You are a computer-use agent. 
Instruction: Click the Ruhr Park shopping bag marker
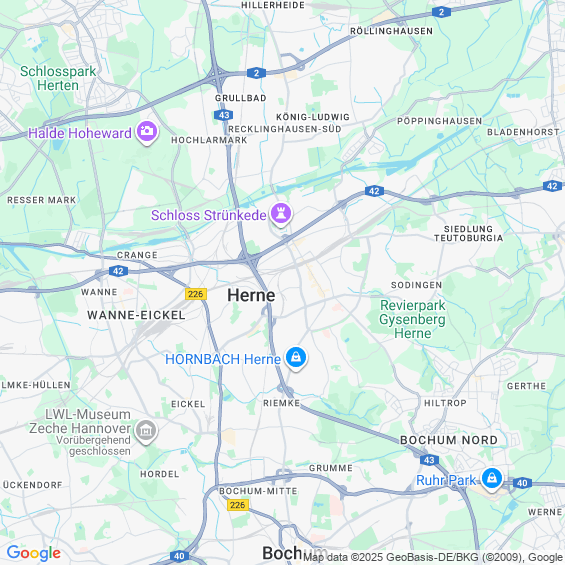pos(491,479)
